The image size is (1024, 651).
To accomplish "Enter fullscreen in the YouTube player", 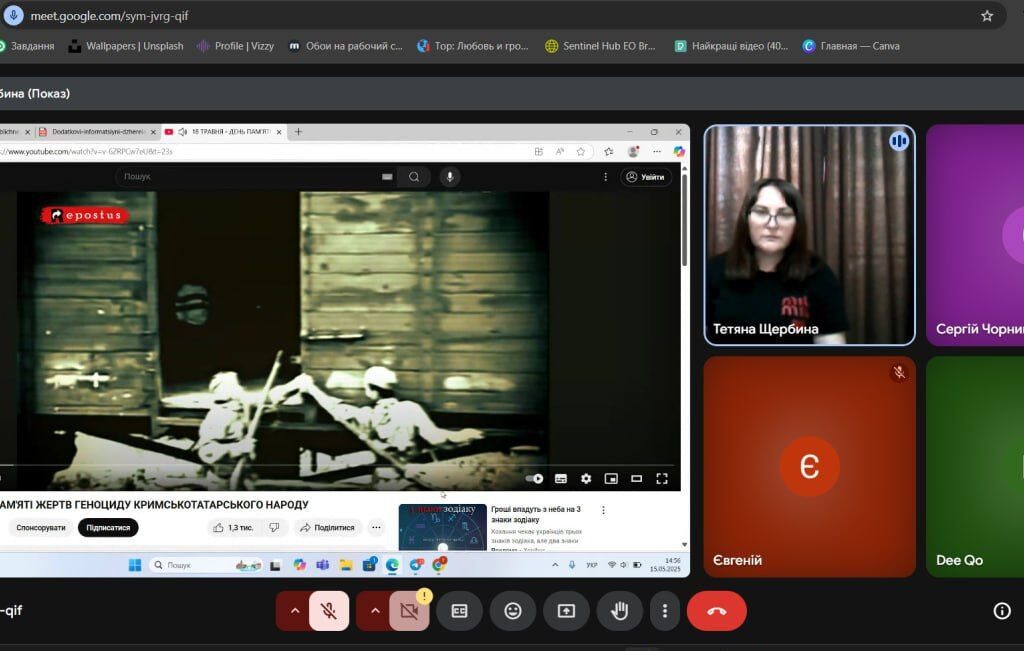I will pos(662,479).
